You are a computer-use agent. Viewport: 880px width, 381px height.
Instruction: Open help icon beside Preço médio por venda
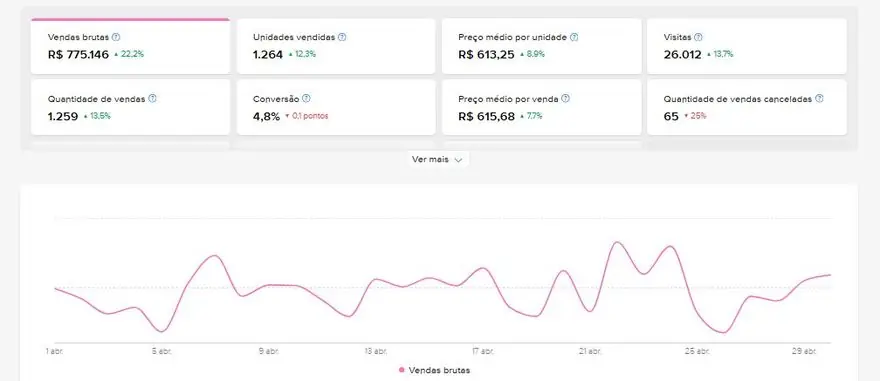(x=566, y=99)
